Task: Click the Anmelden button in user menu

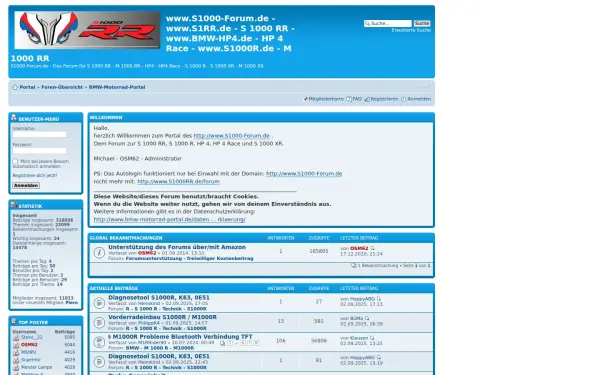Action: pos(26,186)
